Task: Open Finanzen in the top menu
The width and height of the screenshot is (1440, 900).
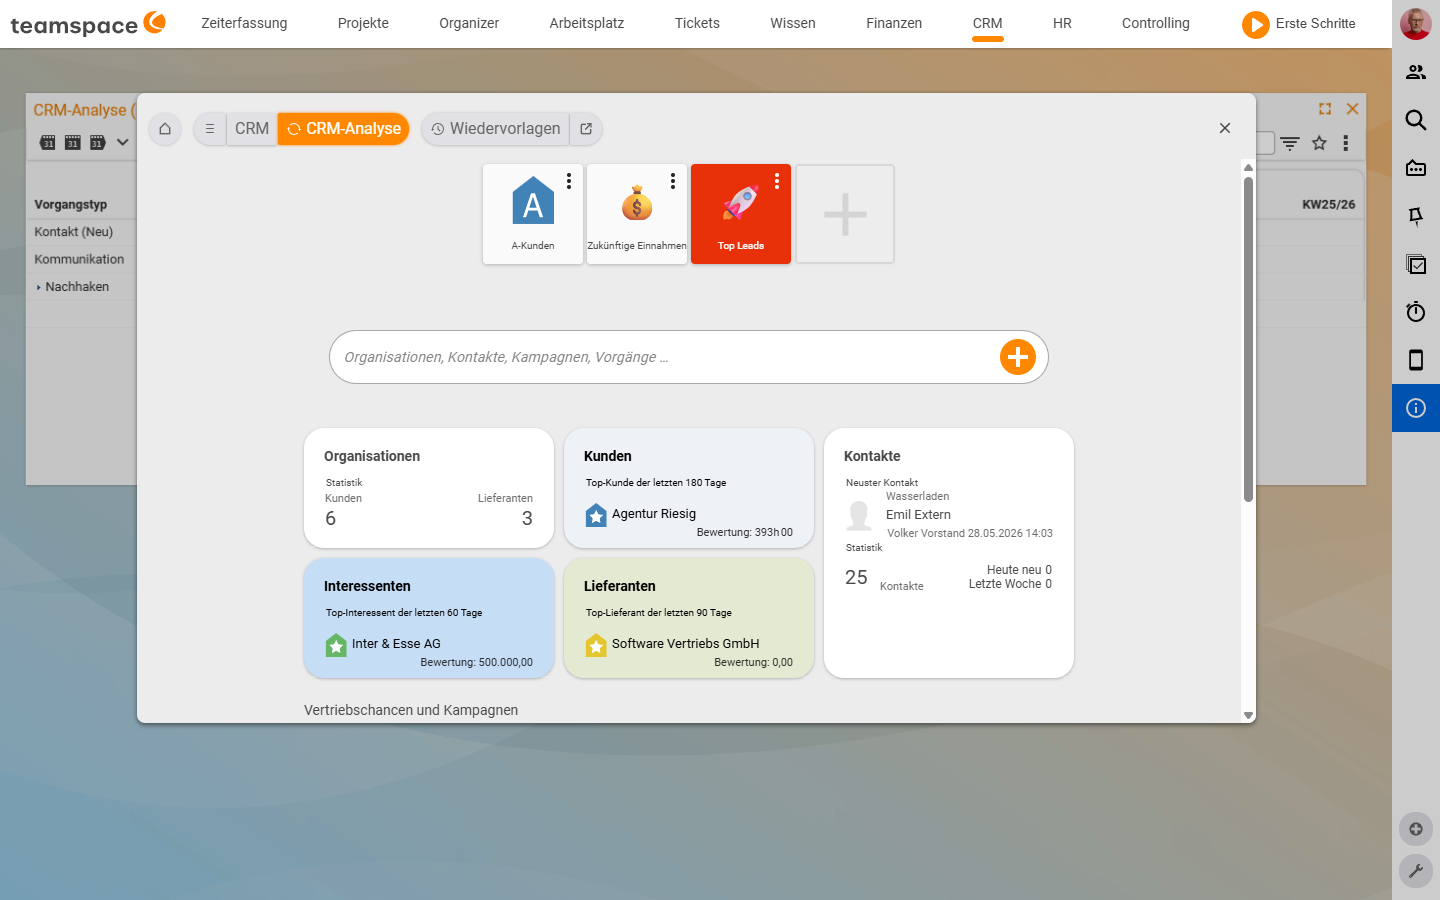Action: [894, 23]
